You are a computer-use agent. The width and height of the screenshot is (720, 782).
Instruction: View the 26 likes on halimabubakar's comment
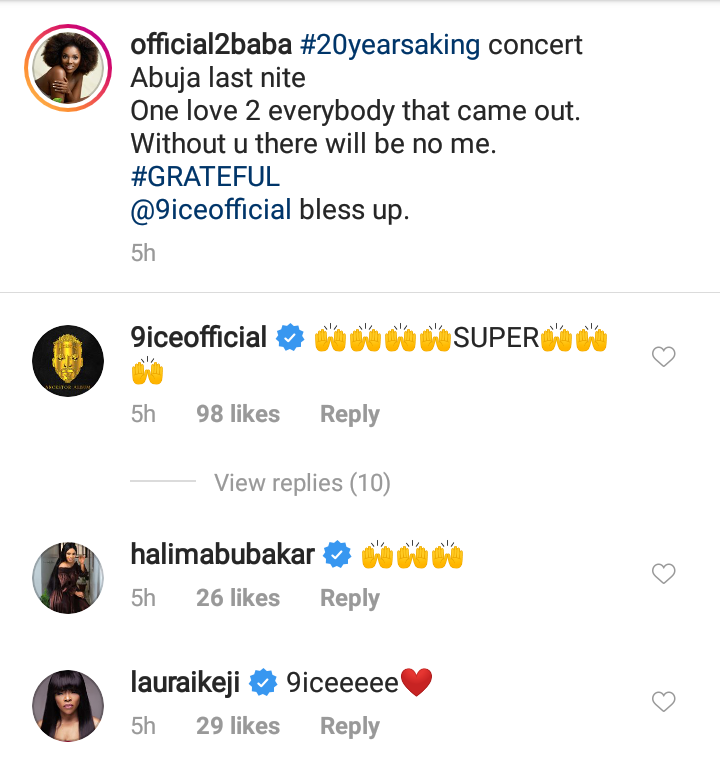tap(238, 598)
